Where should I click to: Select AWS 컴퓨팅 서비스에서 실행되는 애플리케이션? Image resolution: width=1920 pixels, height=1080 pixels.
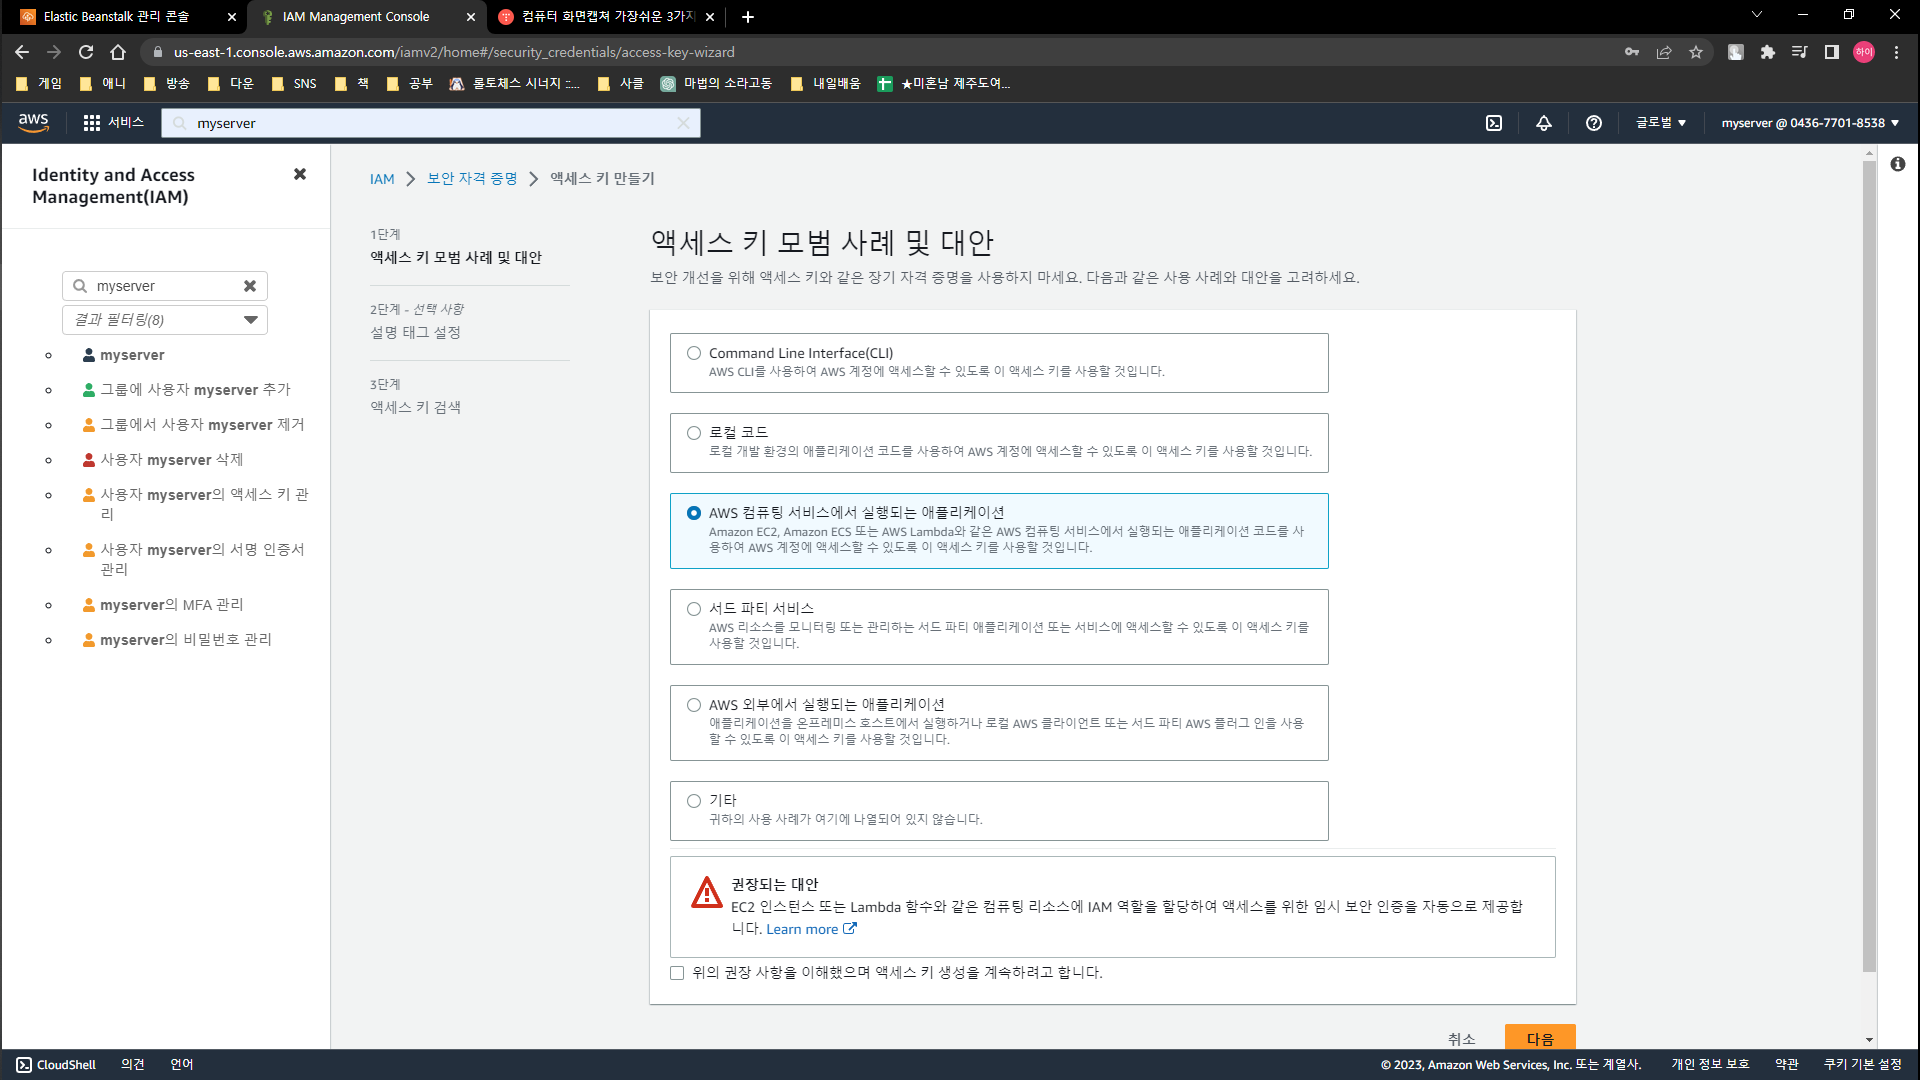click(694, 513)
